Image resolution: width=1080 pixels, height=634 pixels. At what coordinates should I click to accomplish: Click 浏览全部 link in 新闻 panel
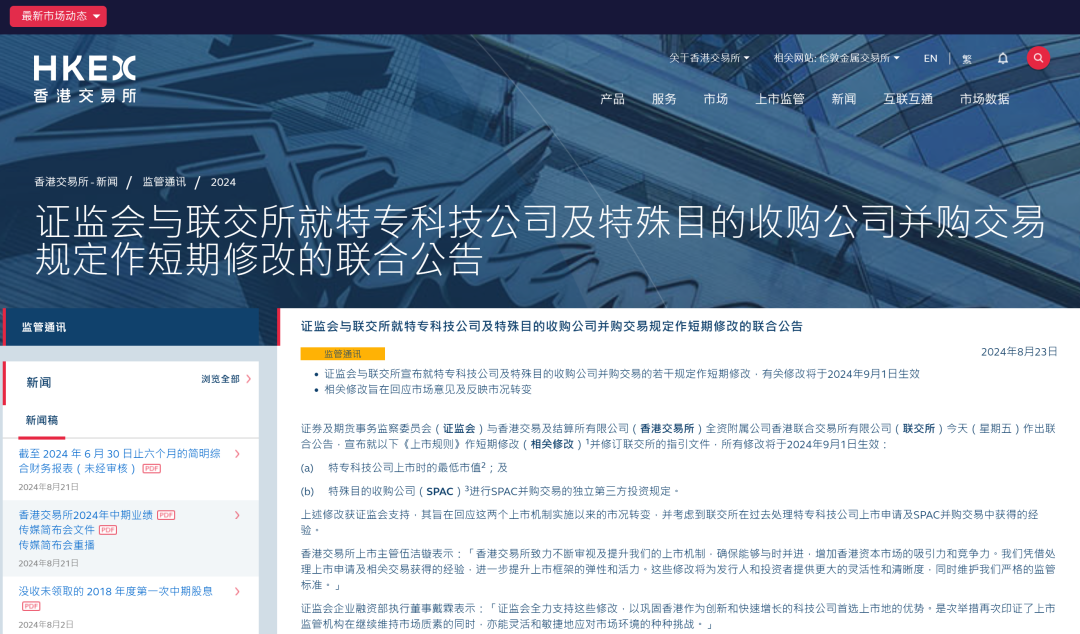coord(220,379)
